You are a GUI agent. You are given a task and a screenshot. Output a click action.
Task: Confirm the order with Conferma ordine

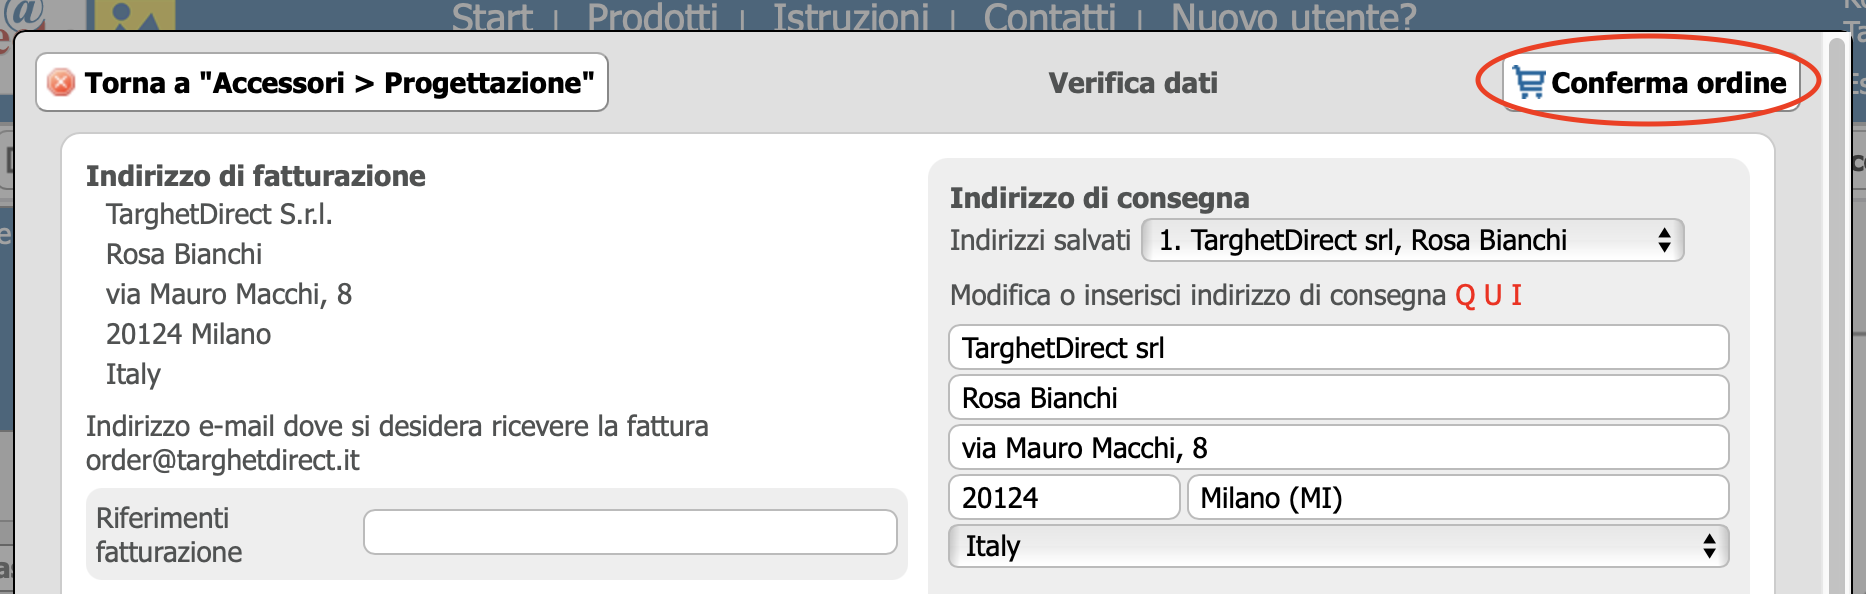pyautogui.click(x=1651, y=82)
